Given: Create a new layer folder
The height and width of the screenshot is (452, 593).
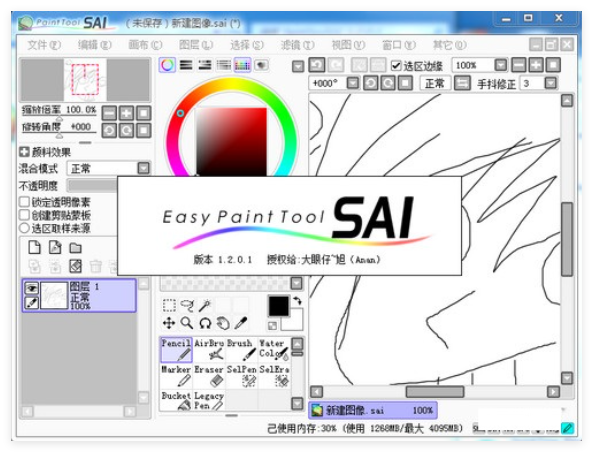Looking at the screenshot, I should click(76, 248).
